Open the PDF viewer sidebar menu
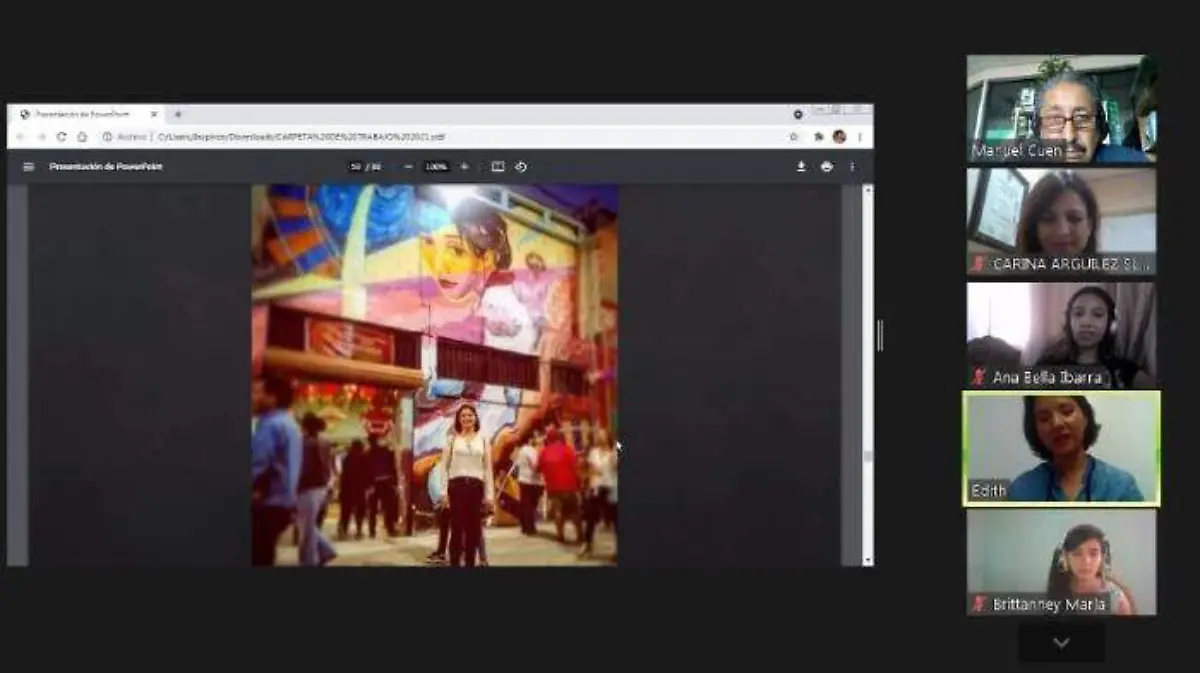Screen dimensions: 1200x673 [28, 167]
